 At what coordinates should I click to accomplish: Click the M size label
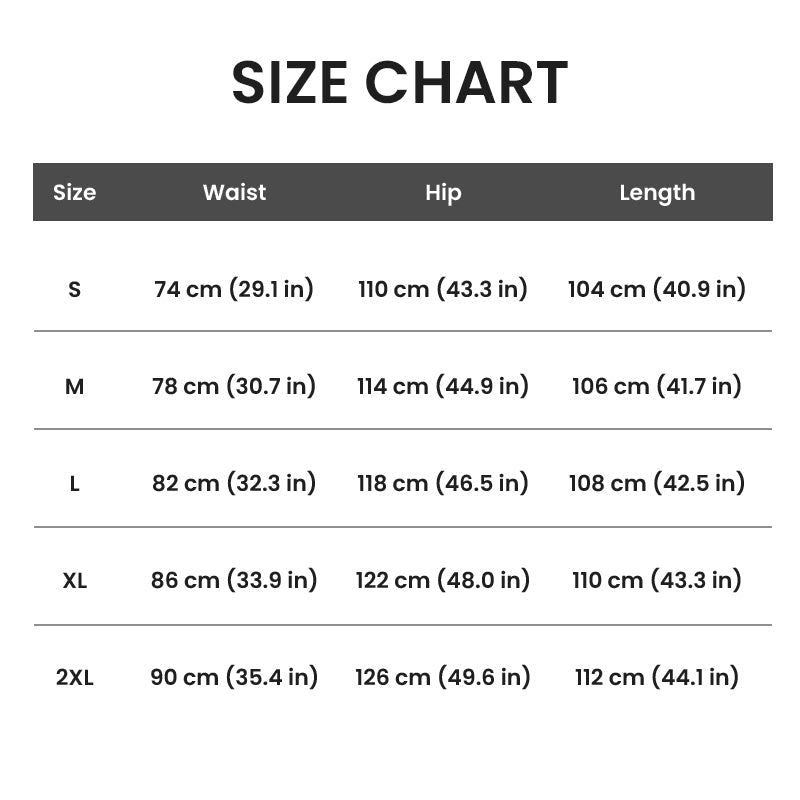point(74,386)
